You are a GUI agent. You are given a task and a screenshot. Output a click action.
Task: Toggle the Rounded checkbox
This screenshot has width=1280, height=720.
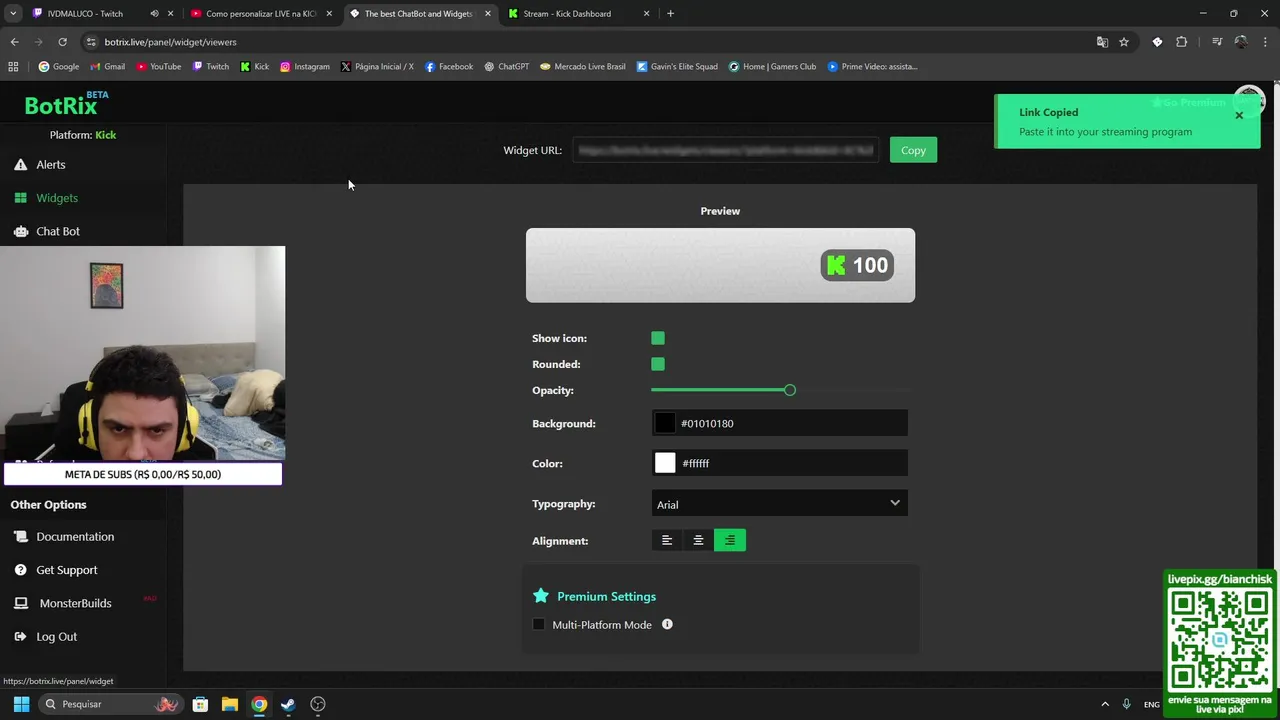[658, 364]
